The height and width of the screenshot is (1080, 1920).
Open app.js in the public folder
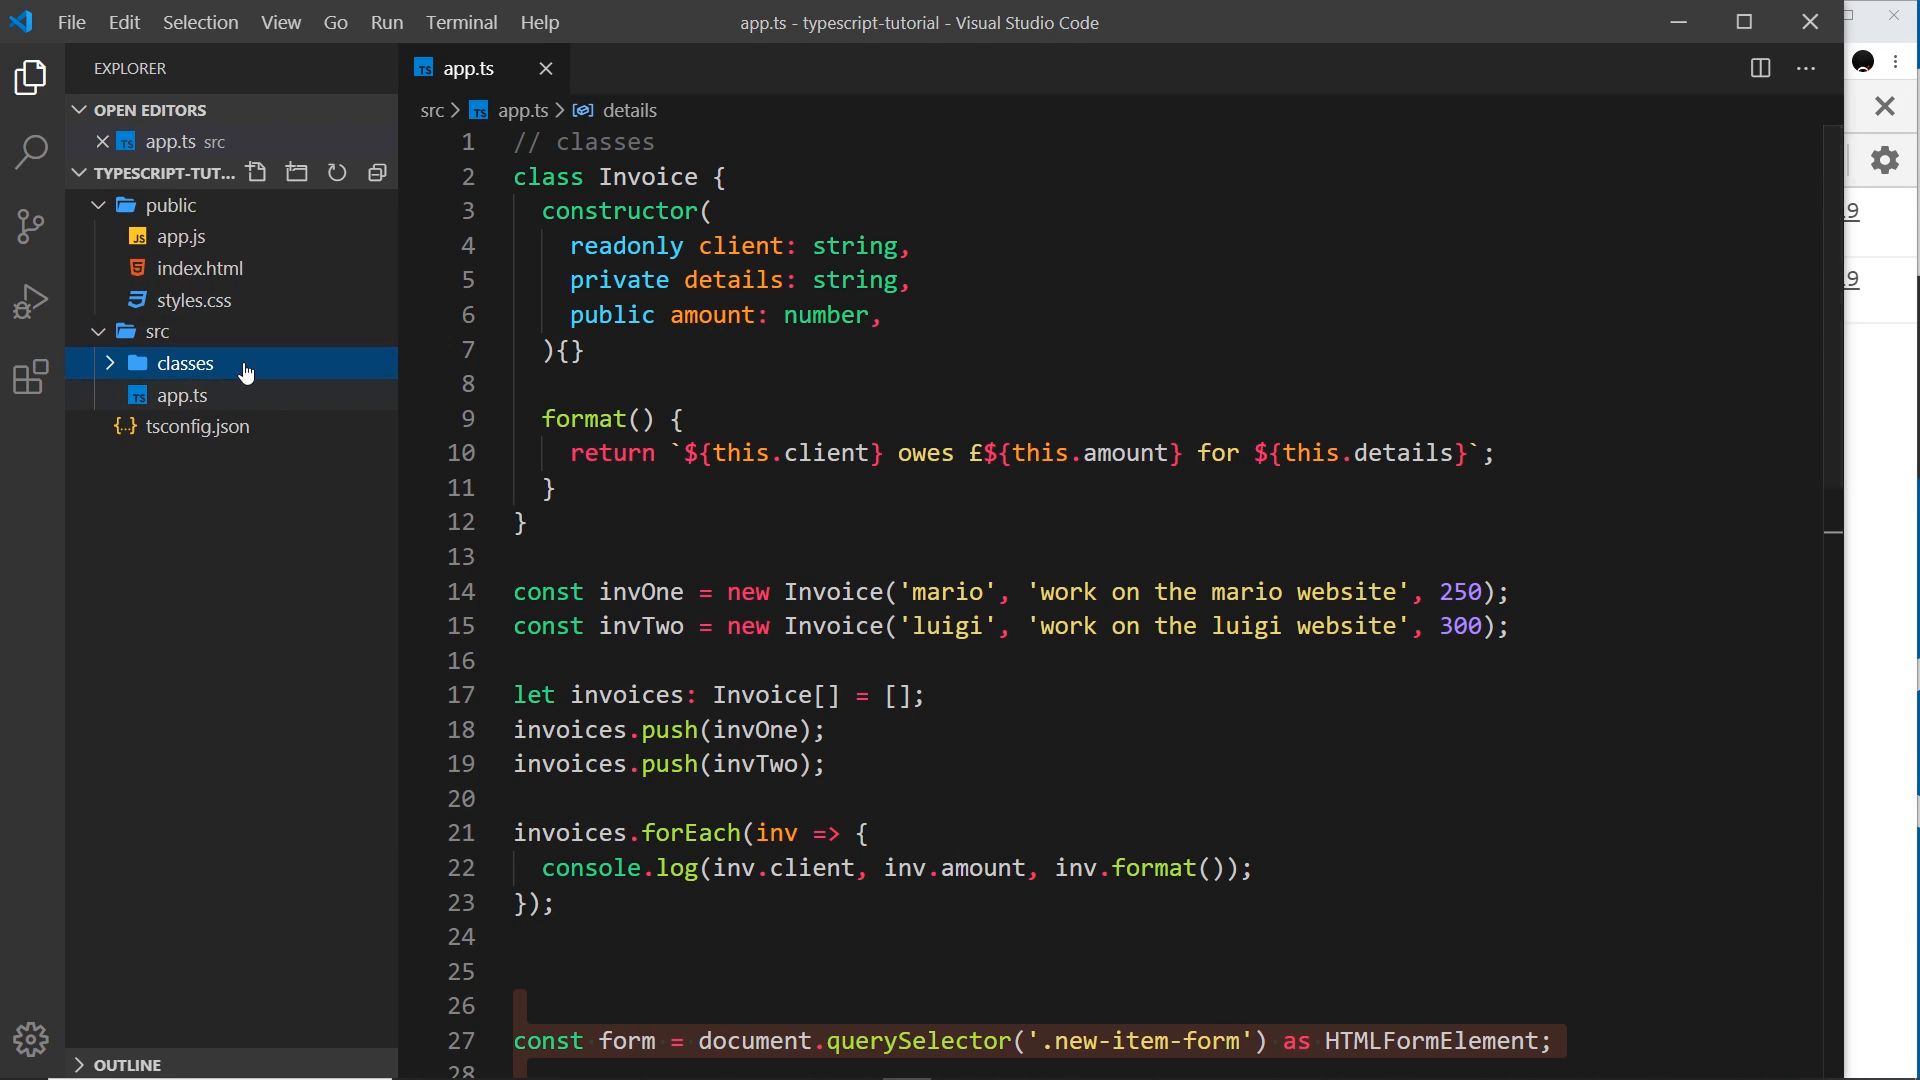pos(232,237)
